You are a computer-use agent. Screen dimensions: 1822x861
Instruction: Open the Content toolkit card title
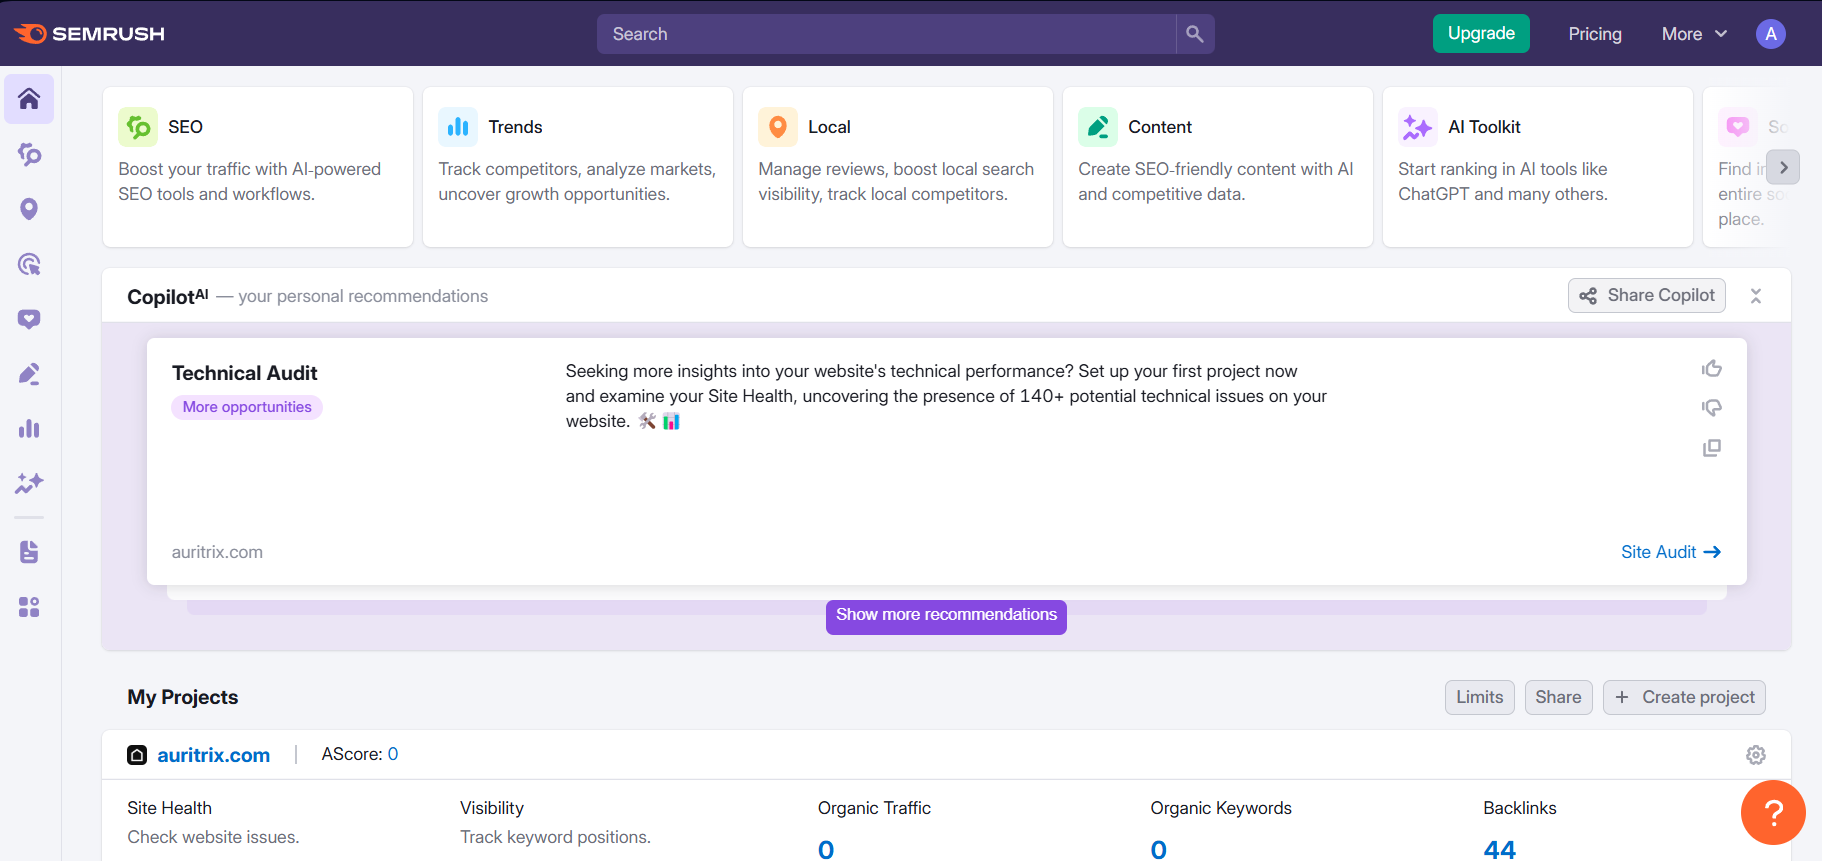point(1160,127)
